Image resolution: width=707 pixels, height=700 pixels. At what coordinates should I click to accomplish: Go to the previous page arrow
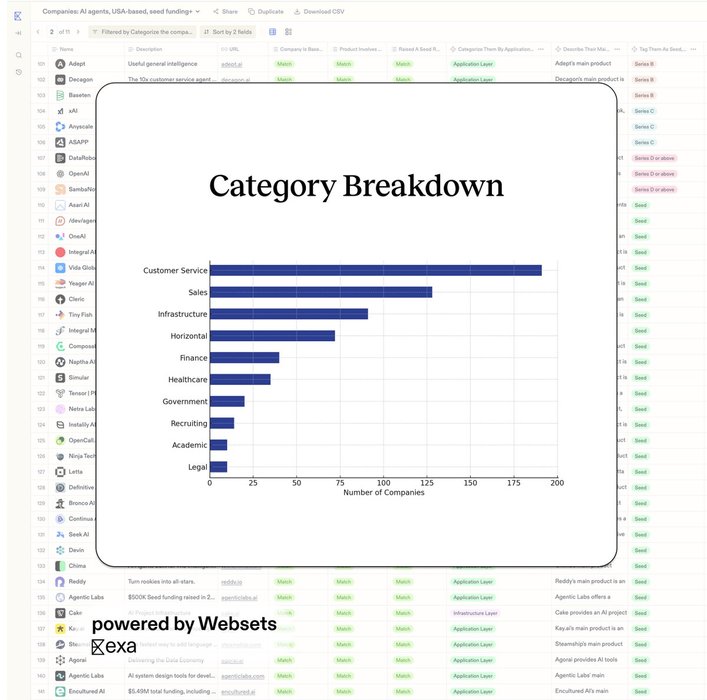click(x=38, y=32)
